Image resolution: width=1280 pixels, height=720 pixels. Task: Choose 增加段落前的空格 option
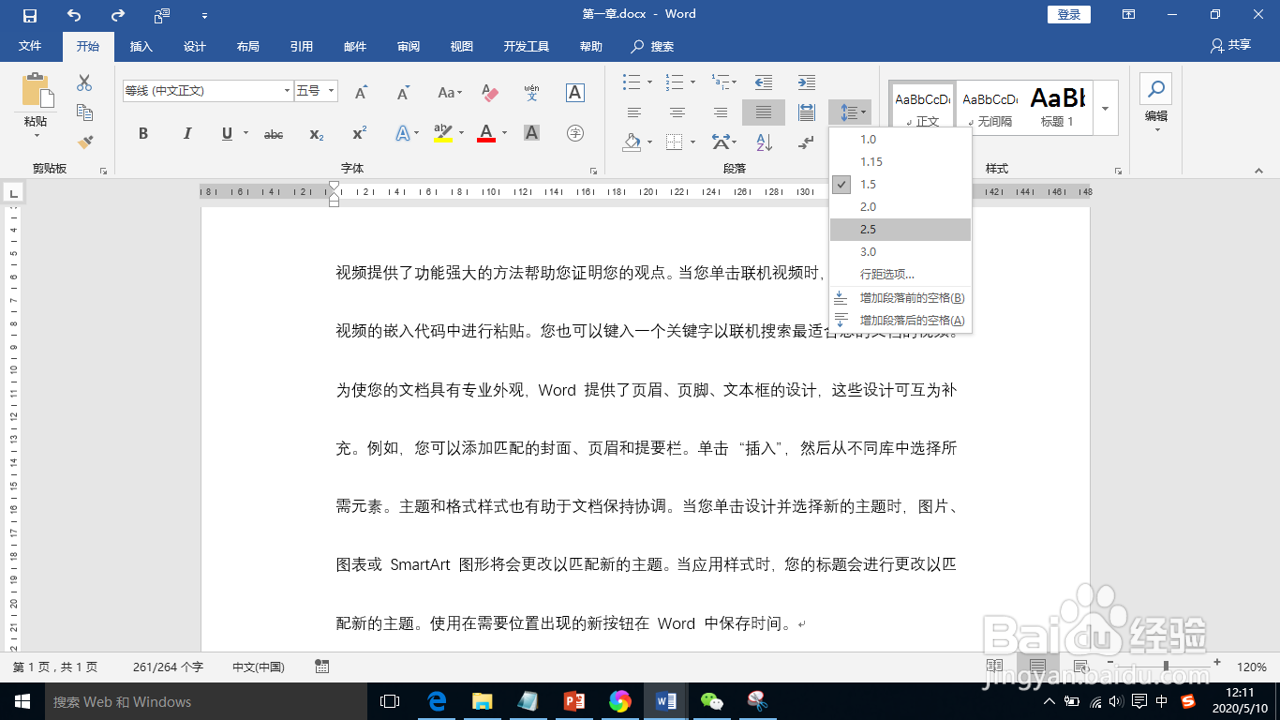(900, 298)
